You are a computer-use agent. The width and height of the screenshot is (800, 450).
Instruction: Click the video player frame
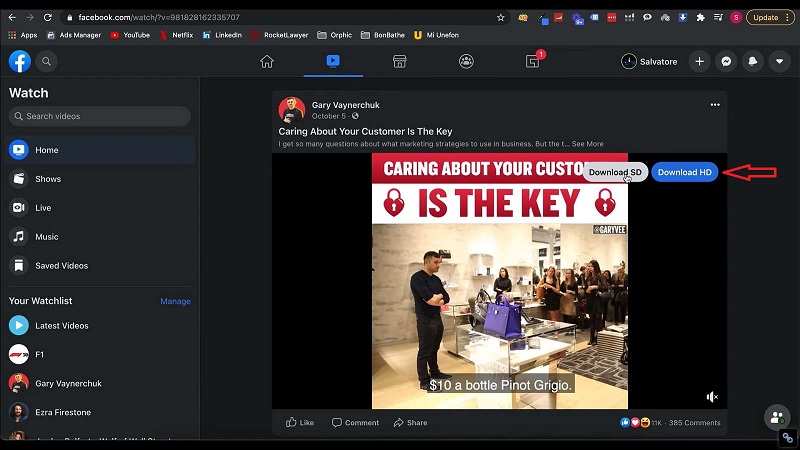(x=499, y=281)
